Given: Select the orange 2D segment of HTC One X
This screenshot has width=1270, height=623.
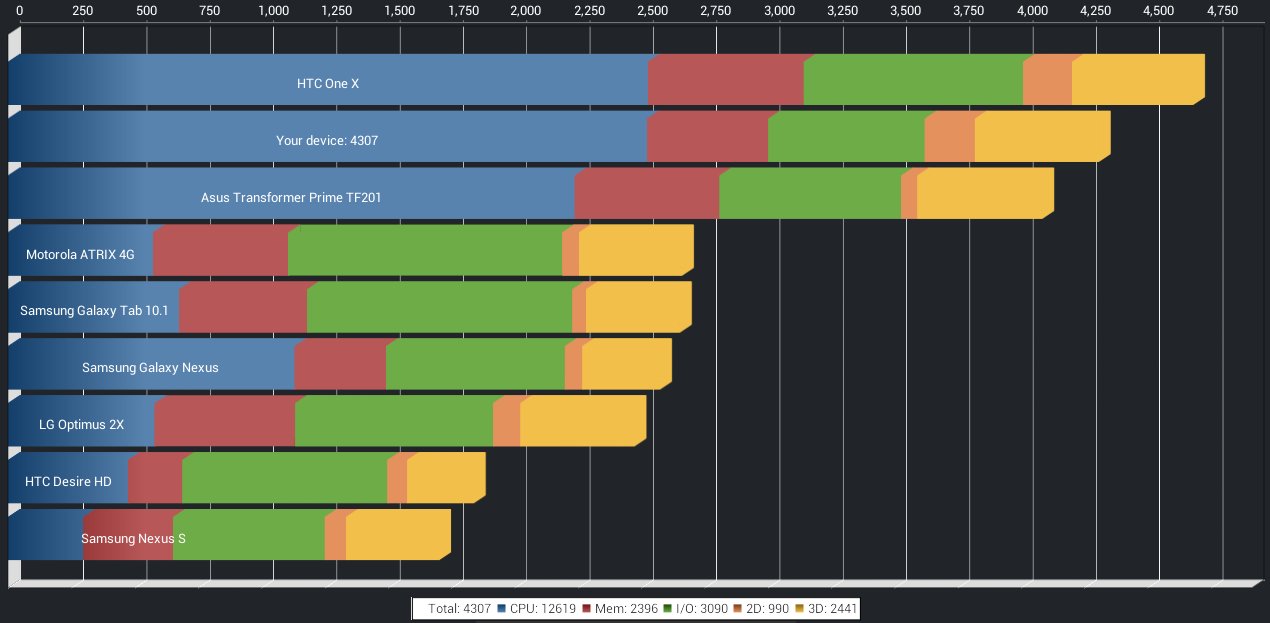Looking at the screenshot, I should pyautogui.click(x=1047, y=80).
